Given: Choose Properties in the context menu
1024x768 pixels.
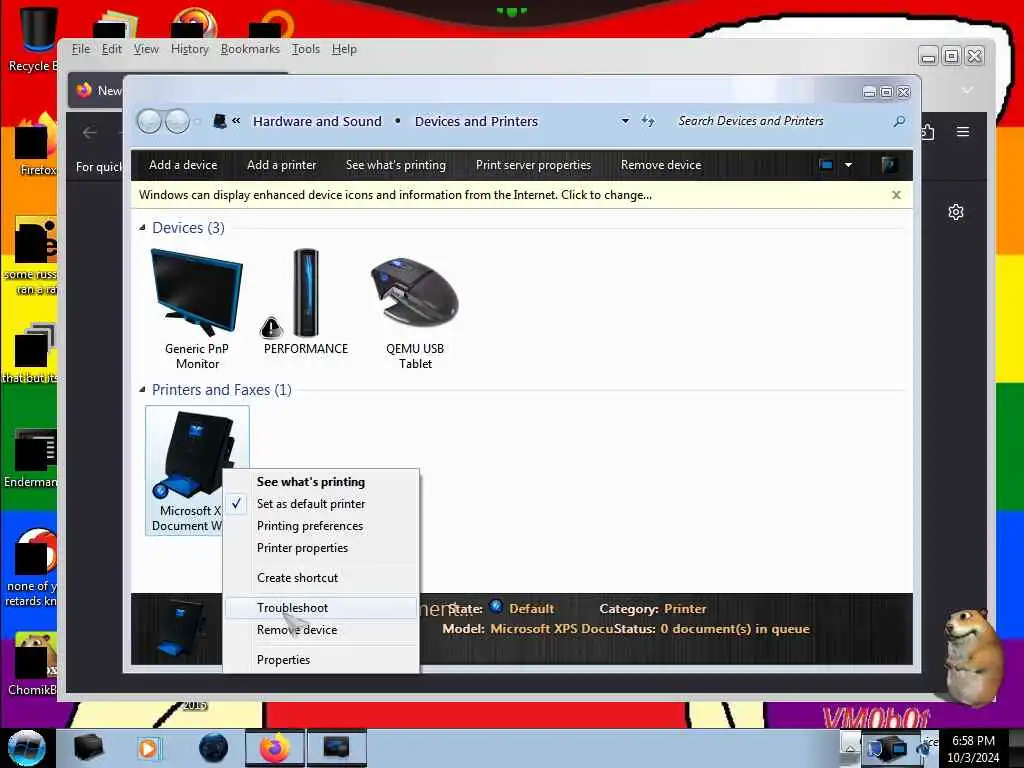Looking at the screenshot, I should (321, 660).
